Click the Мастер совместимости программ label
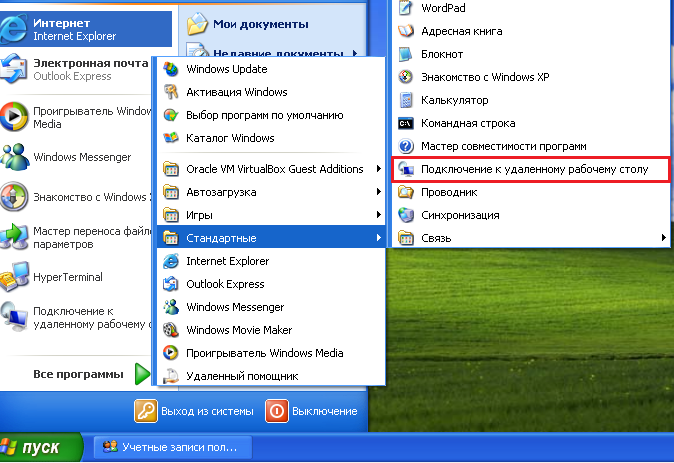 coord(503,147)
